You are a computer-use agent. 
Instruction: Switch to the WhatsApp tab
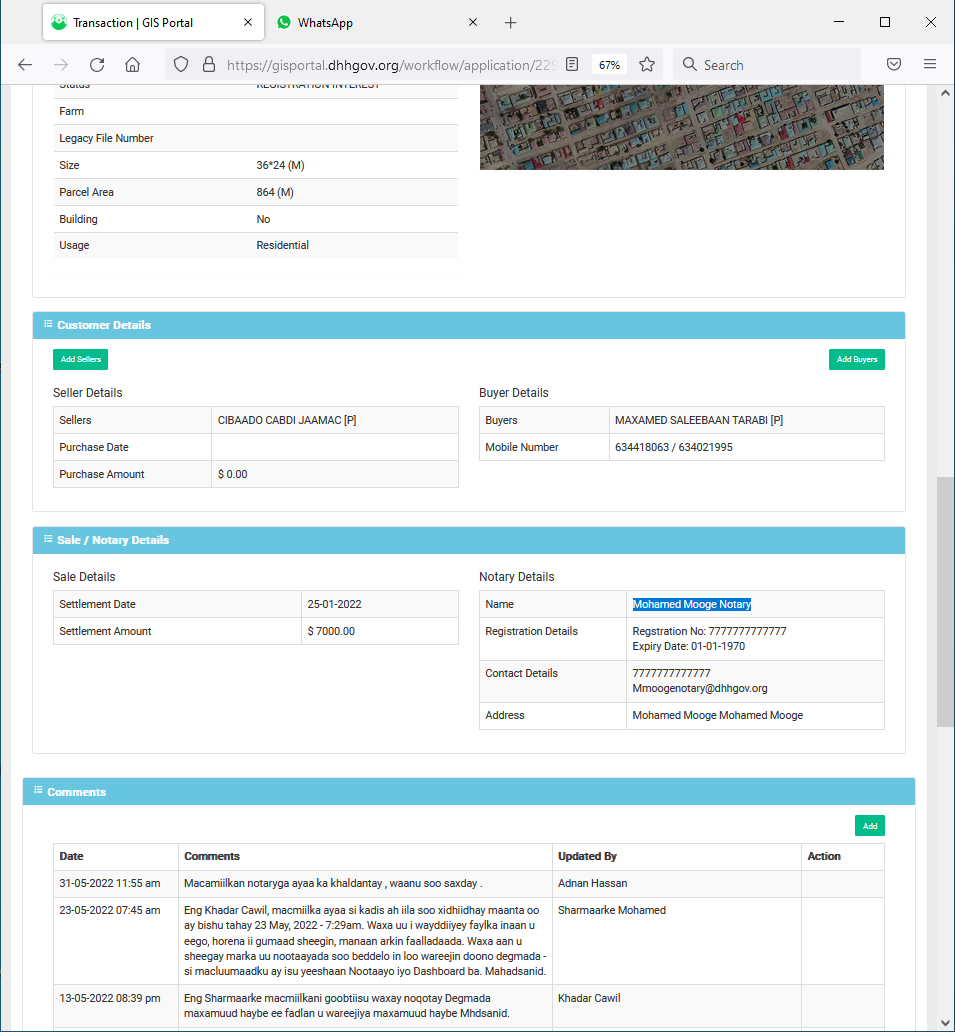(x=378, y=22)
